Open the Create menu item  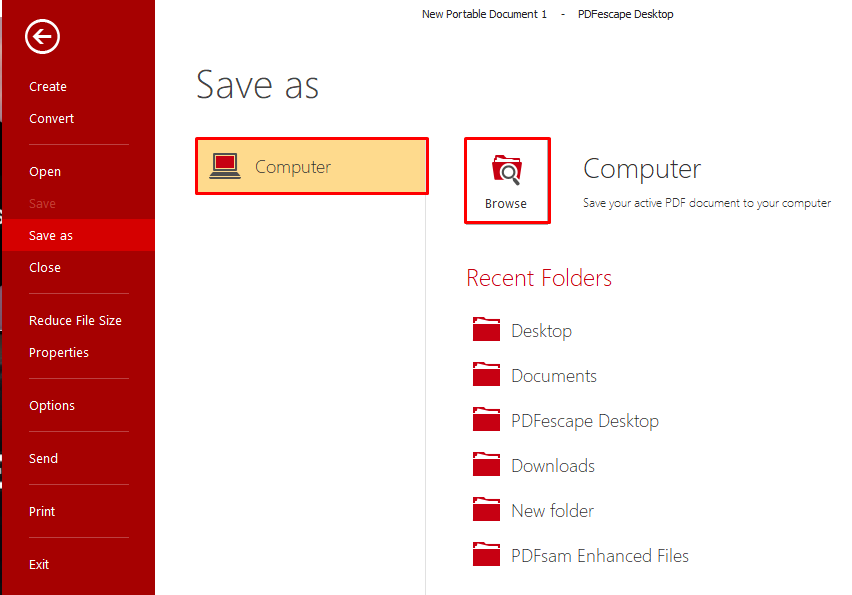point(48,86)
